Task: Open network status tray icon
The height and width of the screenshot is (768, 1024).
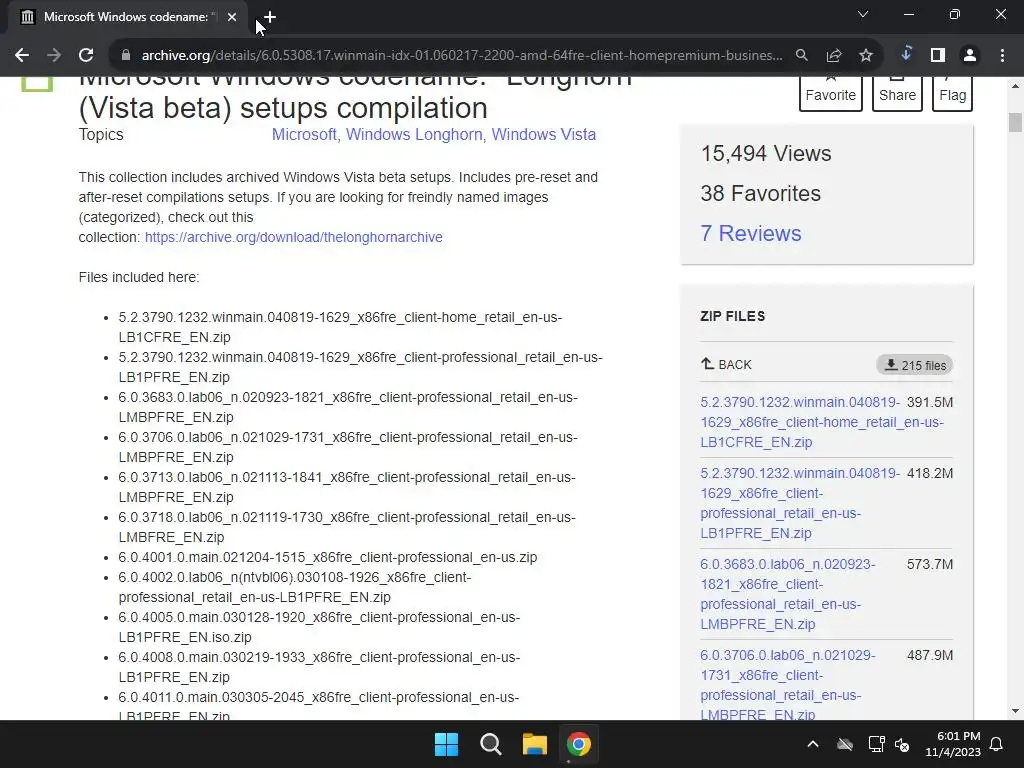Action: (x=876, y=744)
